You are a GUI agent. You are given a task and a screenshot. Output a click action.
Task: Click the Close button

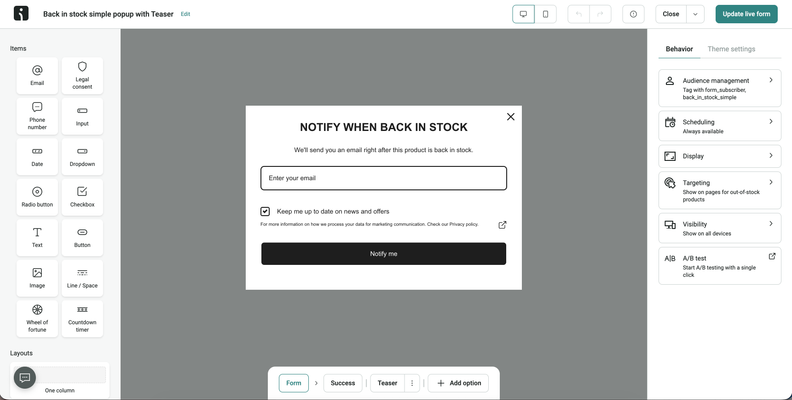[671, 14]
